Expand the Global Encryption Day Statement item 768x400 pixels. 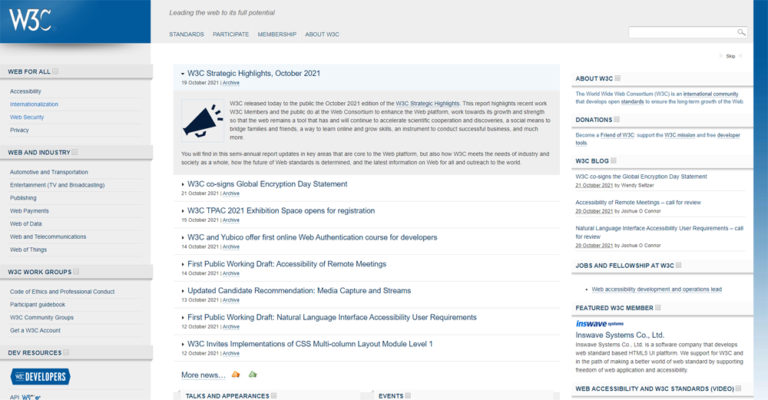tap(182, 184)
